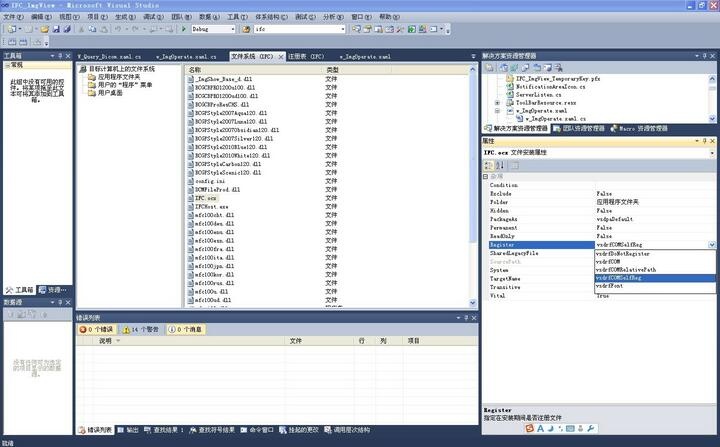Toggle the 0 messages filter button
Viewport: 720px width, 447px height.
click(185, 329)
